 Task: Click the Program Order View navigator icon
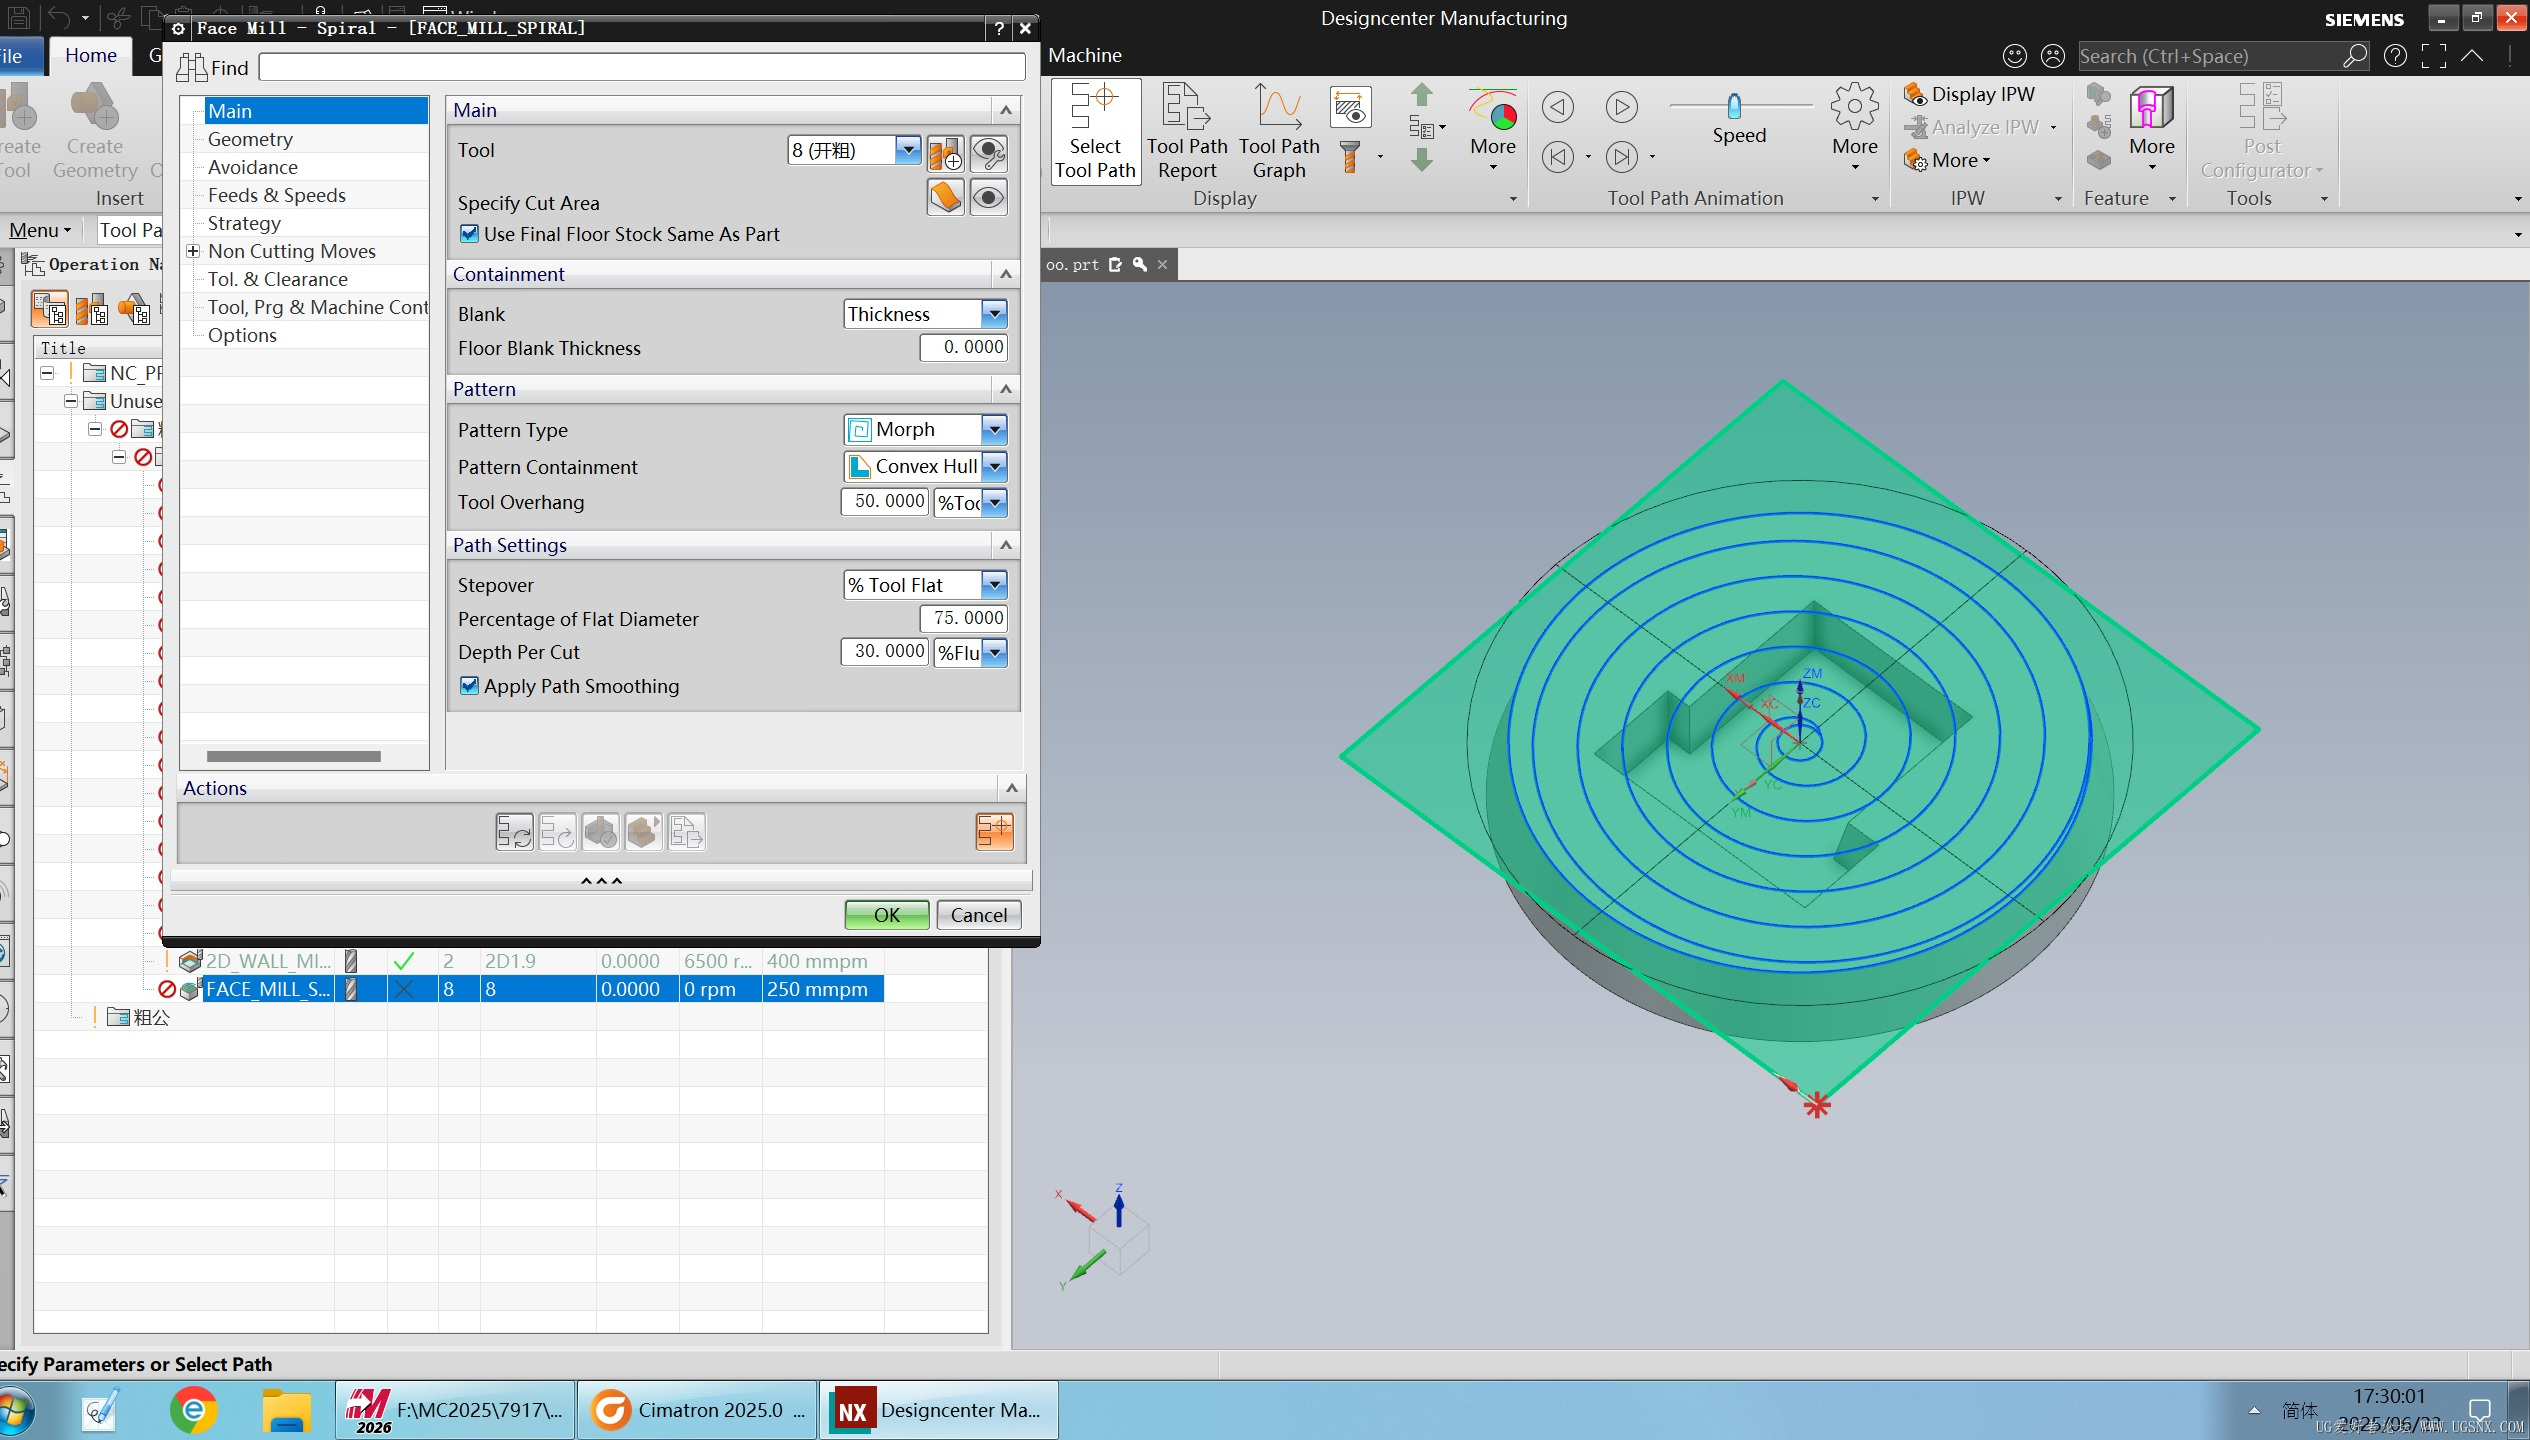[49, 310]
